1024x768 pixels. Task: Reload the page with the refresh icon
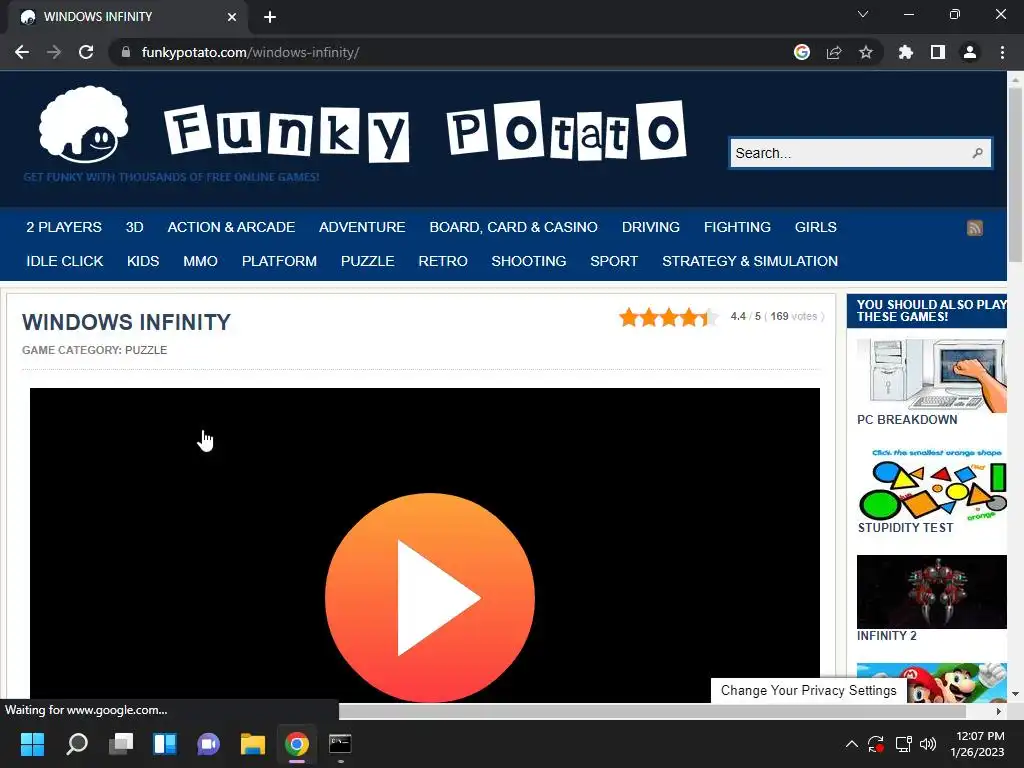tap(86, 52)
